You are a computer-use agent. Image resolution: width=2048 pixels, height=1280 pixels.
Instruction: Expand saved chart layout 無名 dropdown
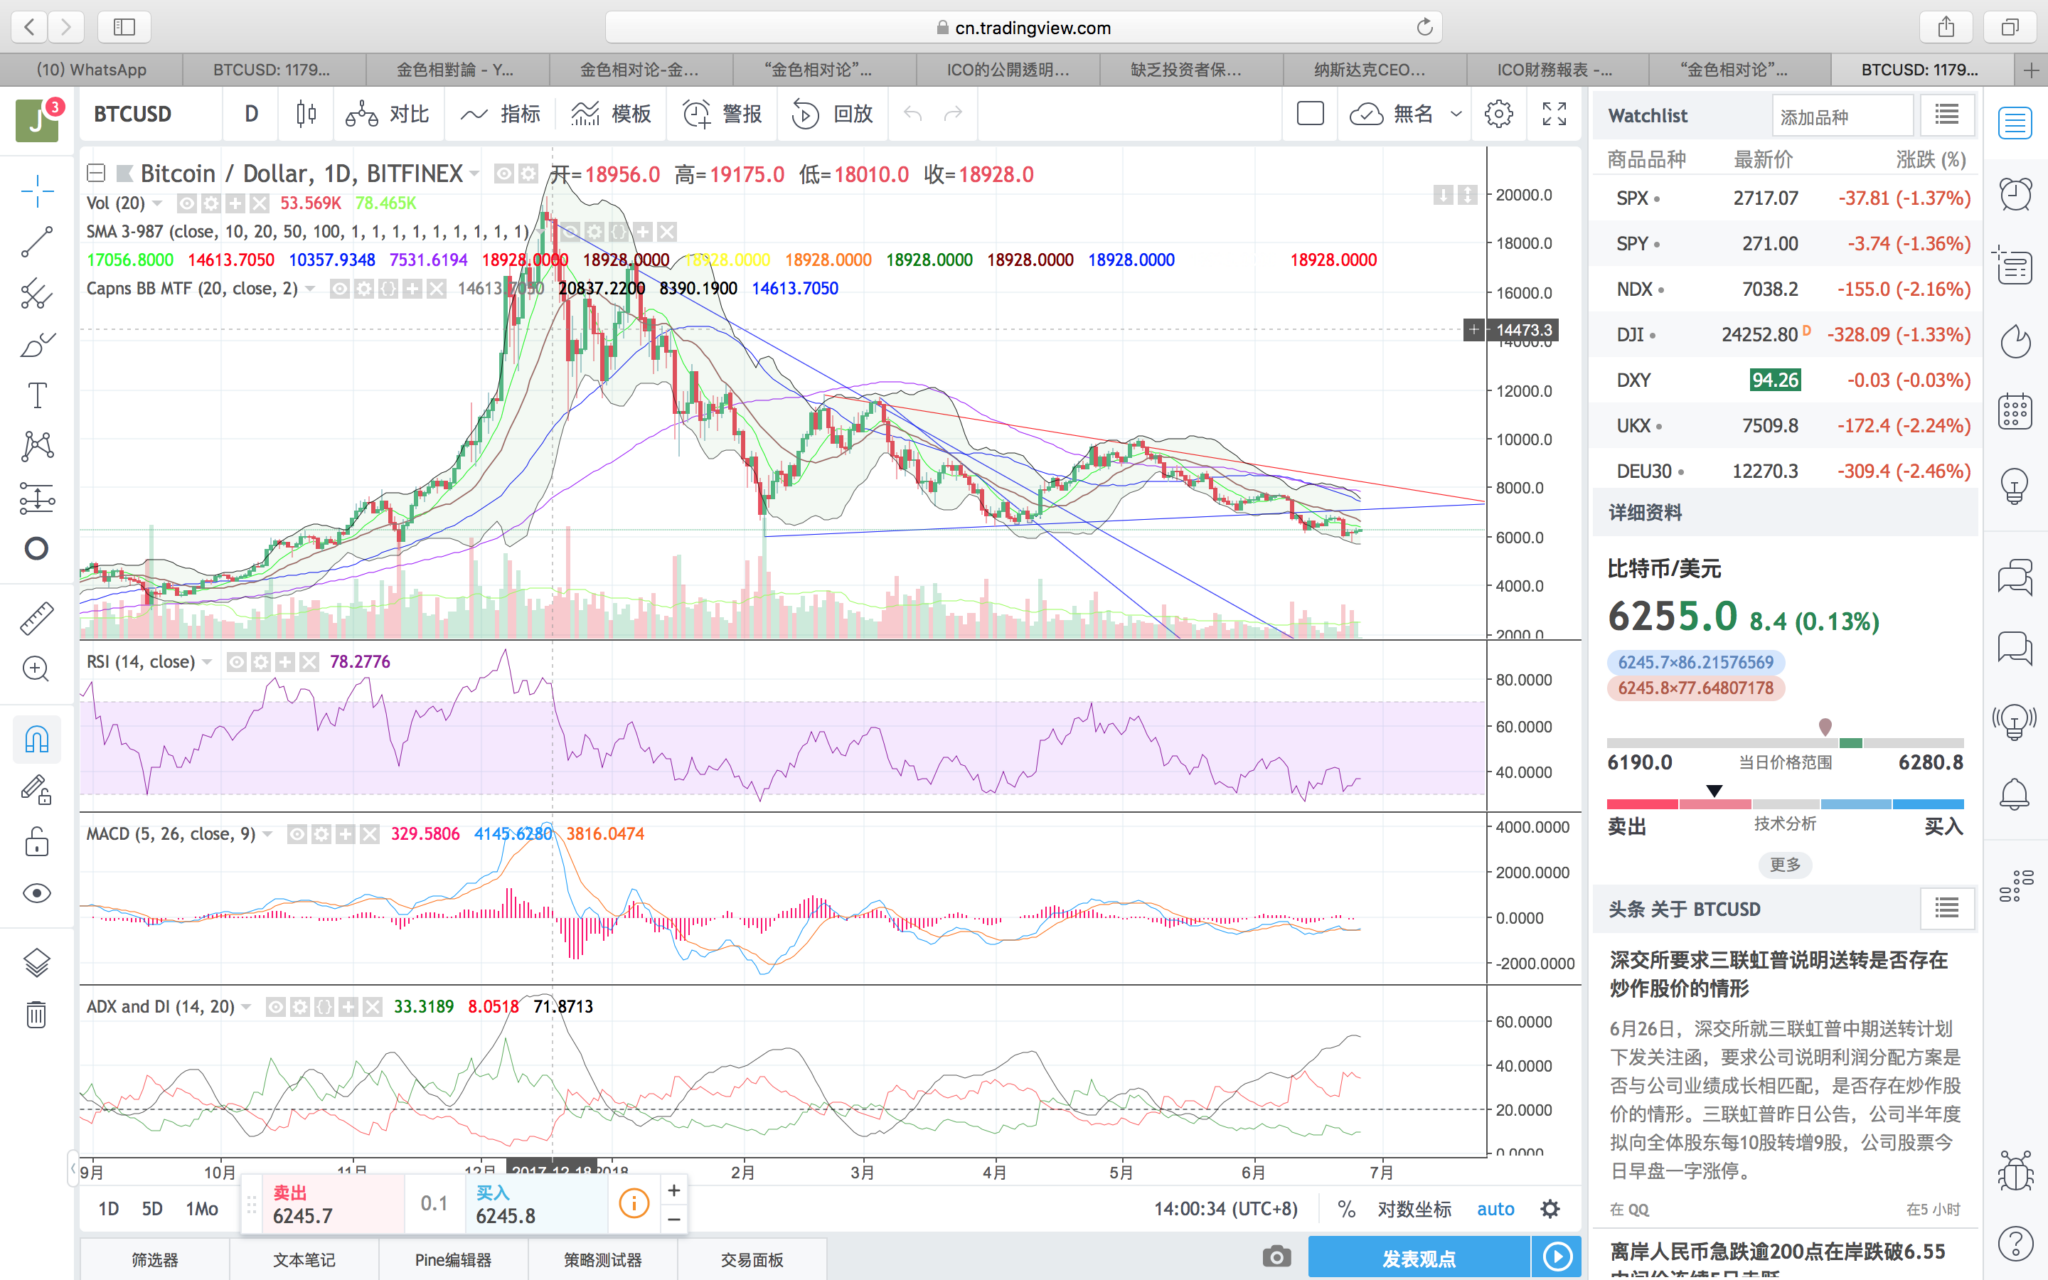pos(1456,114)
